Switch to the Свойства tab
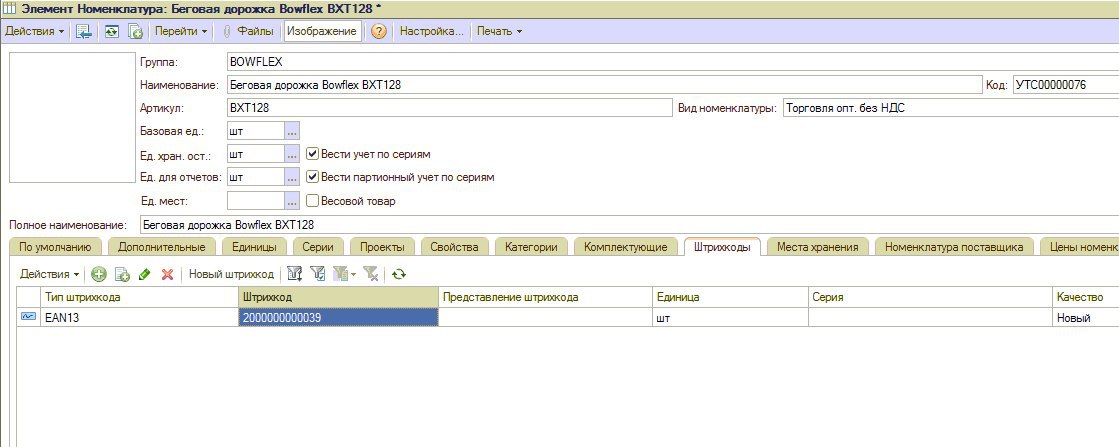This screenshot has height=447, width=1119. tap(454, 247)
